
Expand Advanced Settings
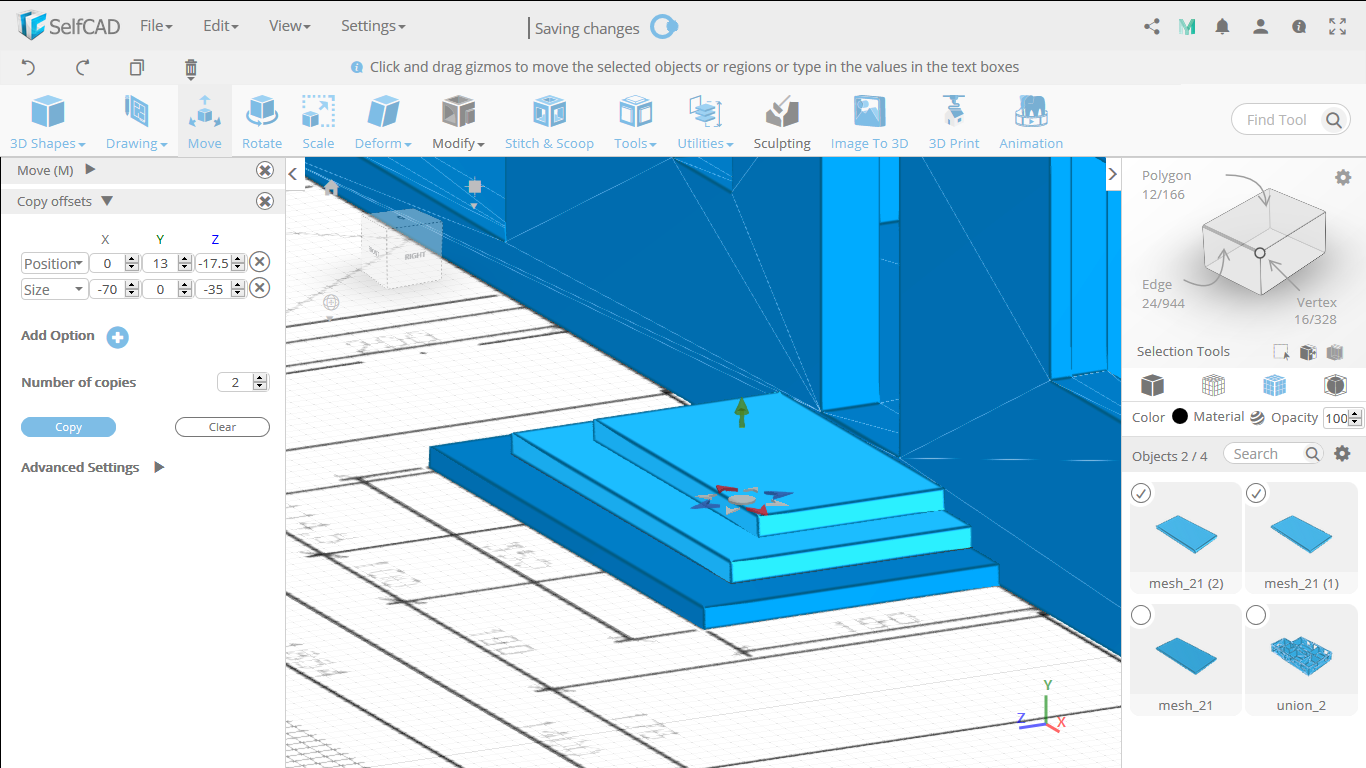pos(159,467)
